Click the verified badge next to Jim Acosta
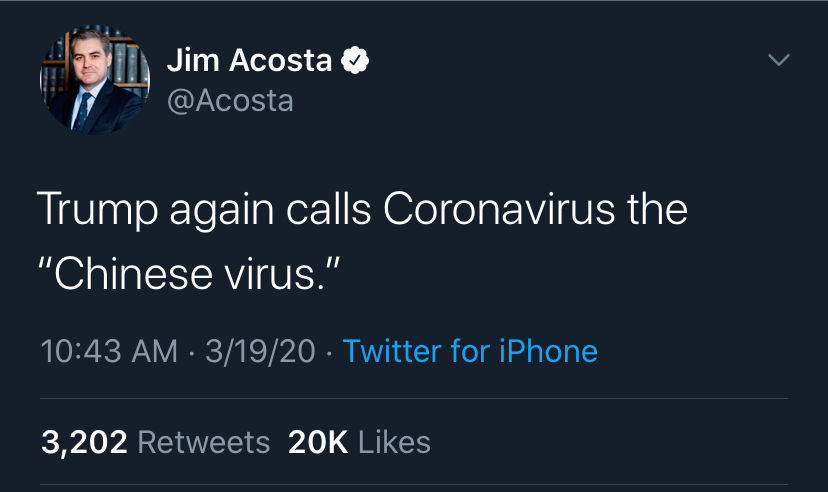The height and width of the screenshot is (492, 828). click(x=355, y=60)
